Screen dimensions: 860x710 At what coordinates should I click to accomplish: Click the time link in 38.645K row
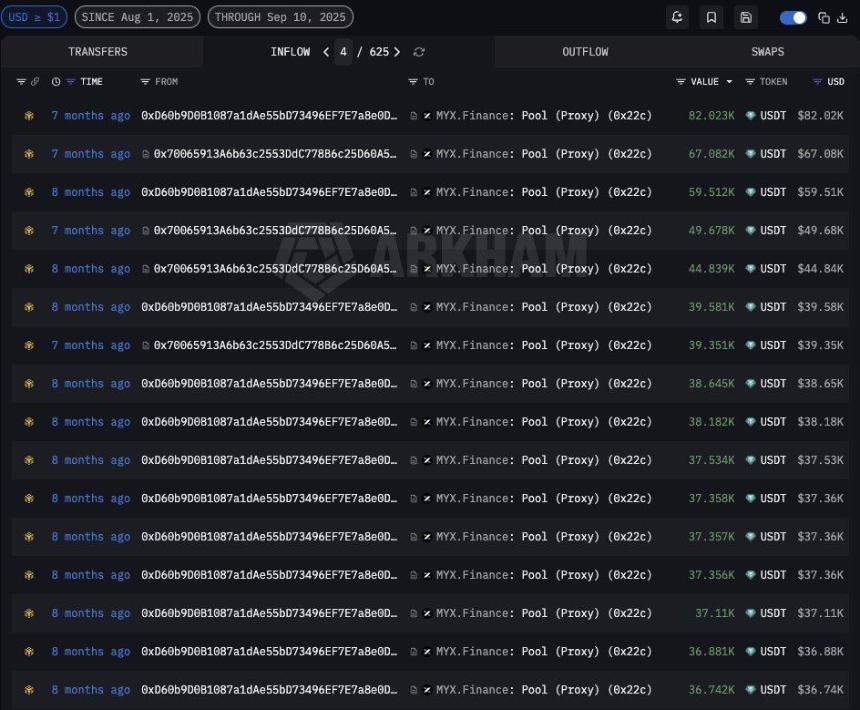coord(90,384)
